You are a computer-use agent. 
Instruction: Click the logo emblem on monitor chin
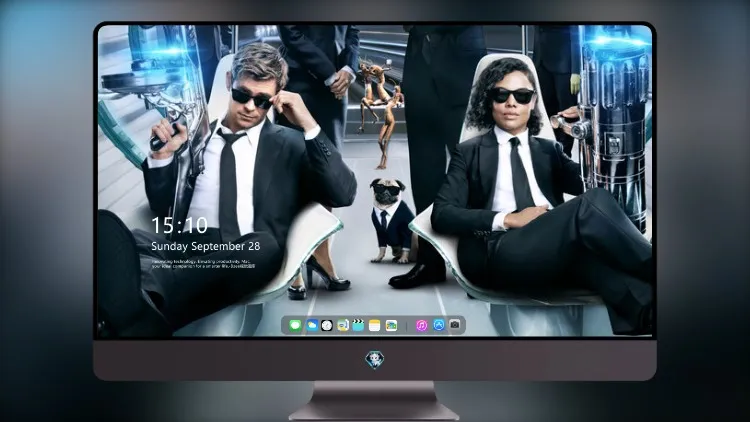click(x=375, y=360)
